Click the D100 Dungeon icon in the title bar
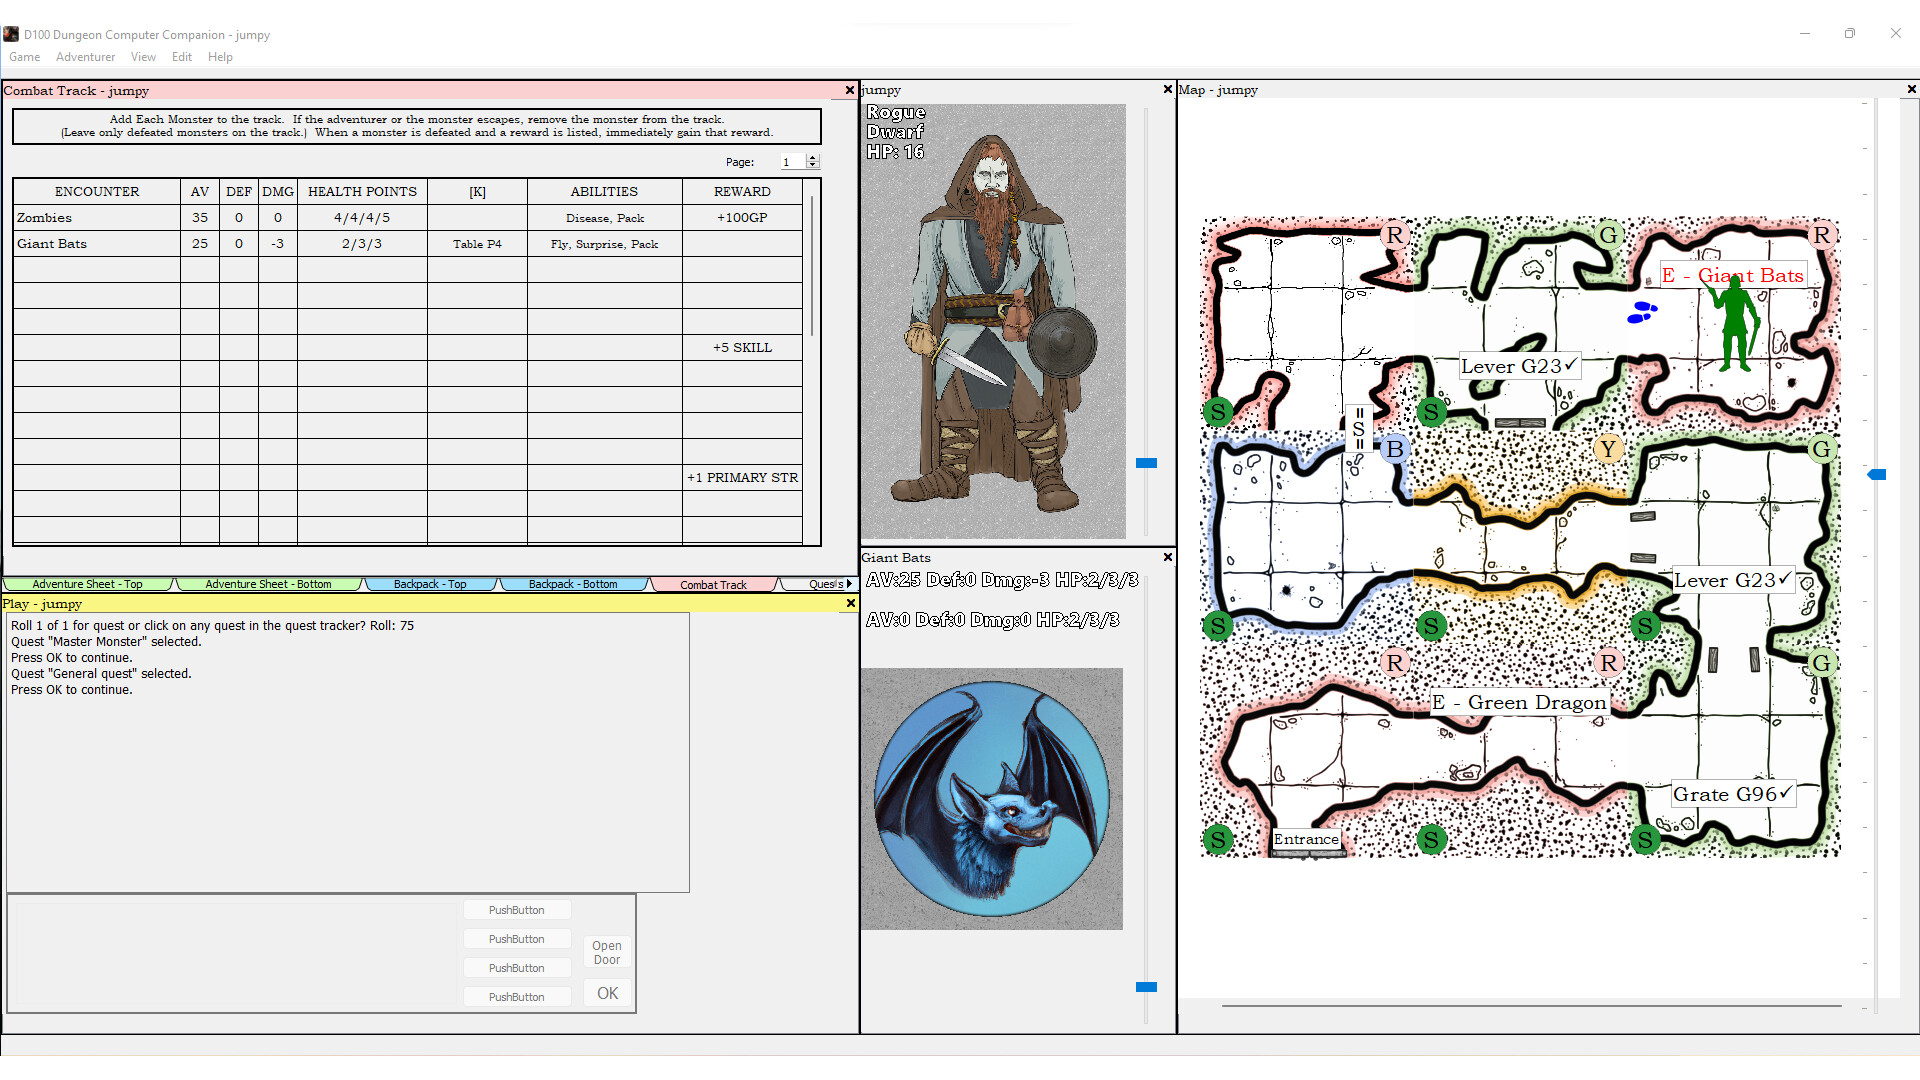The height and width of the screenshot is (1080, 1920). [11, 33]
